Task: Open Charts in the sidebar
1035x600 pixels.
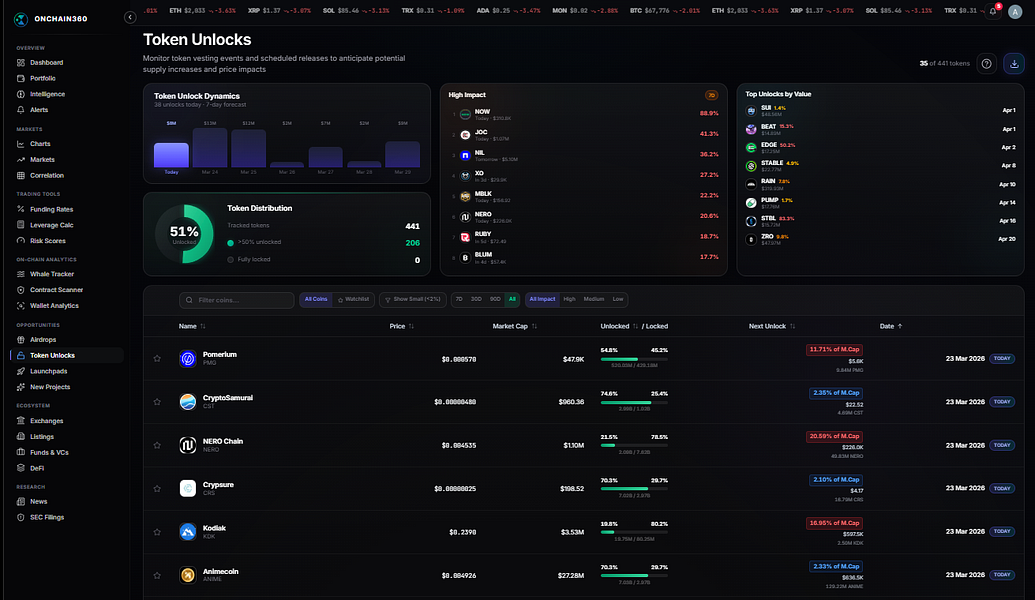Action: coord(67,144)
